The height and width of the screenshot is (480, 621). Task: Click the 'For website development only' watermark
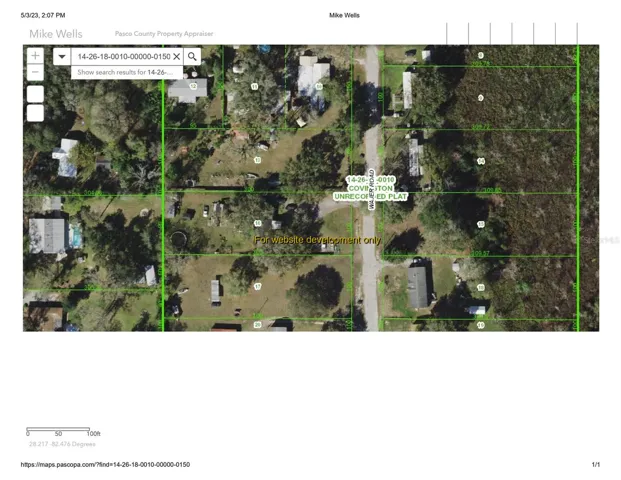coord(317,240)
